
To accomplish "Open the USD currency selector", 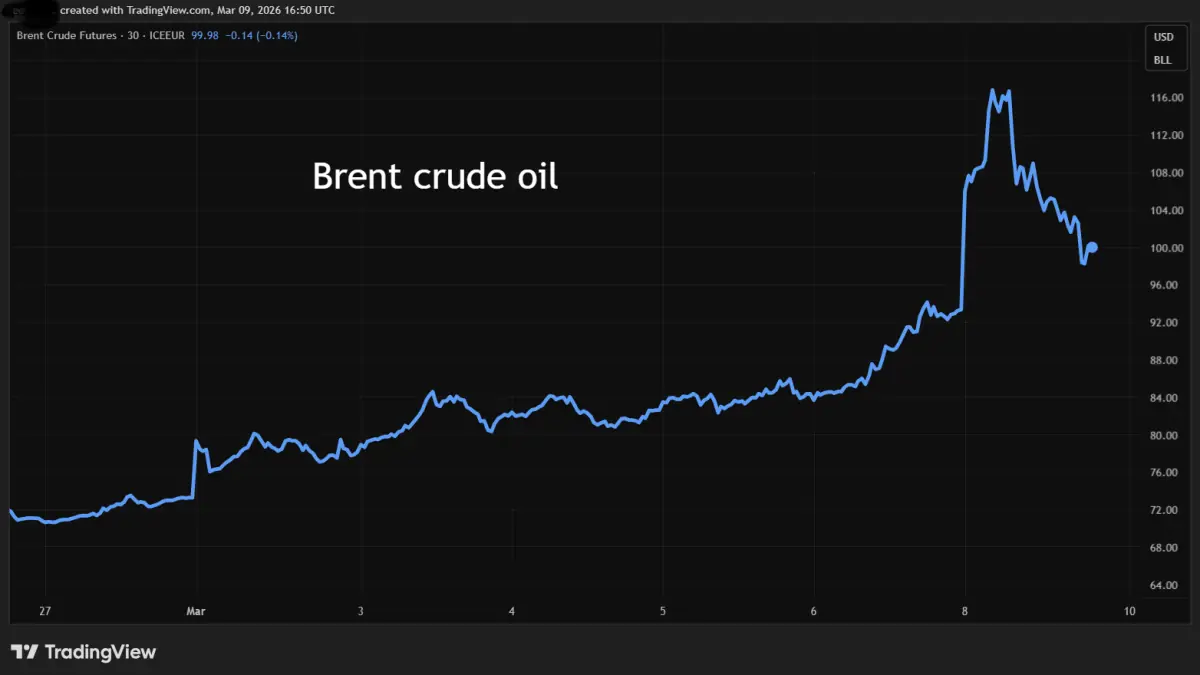I will click(x=1163, y=37).
